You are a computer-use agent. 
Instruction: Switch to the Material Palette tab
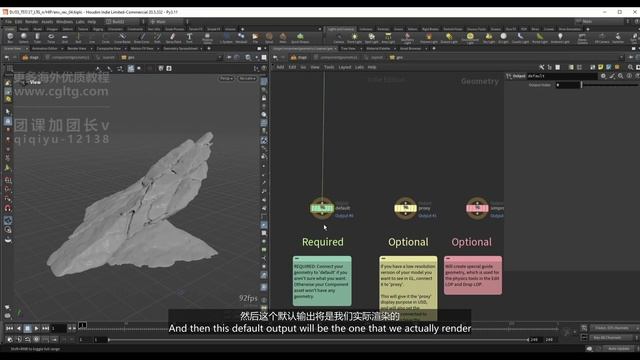378,49
